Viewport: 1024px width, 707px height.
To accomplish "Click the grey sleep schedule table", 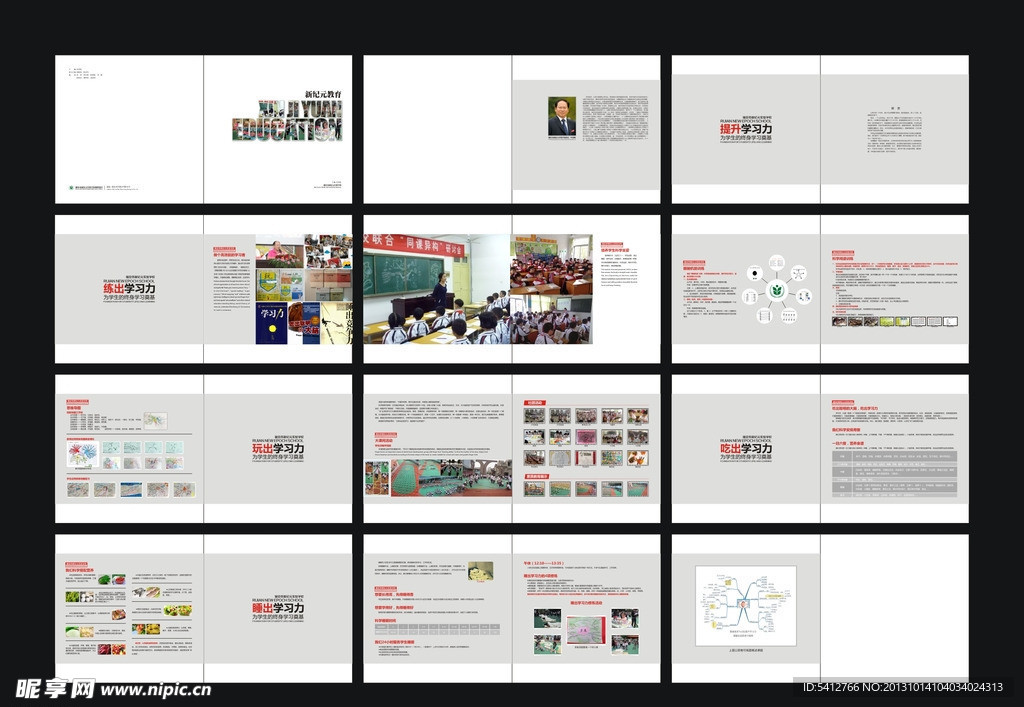I will [x=438, y=629].
